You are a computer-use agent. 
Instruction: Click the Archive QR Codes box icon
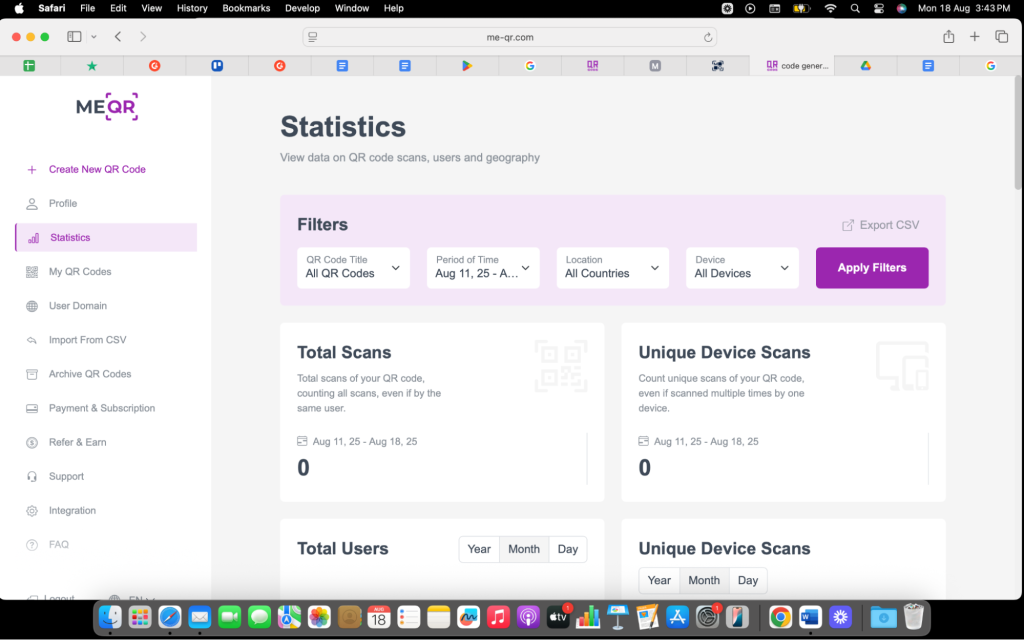coord(32,374)
